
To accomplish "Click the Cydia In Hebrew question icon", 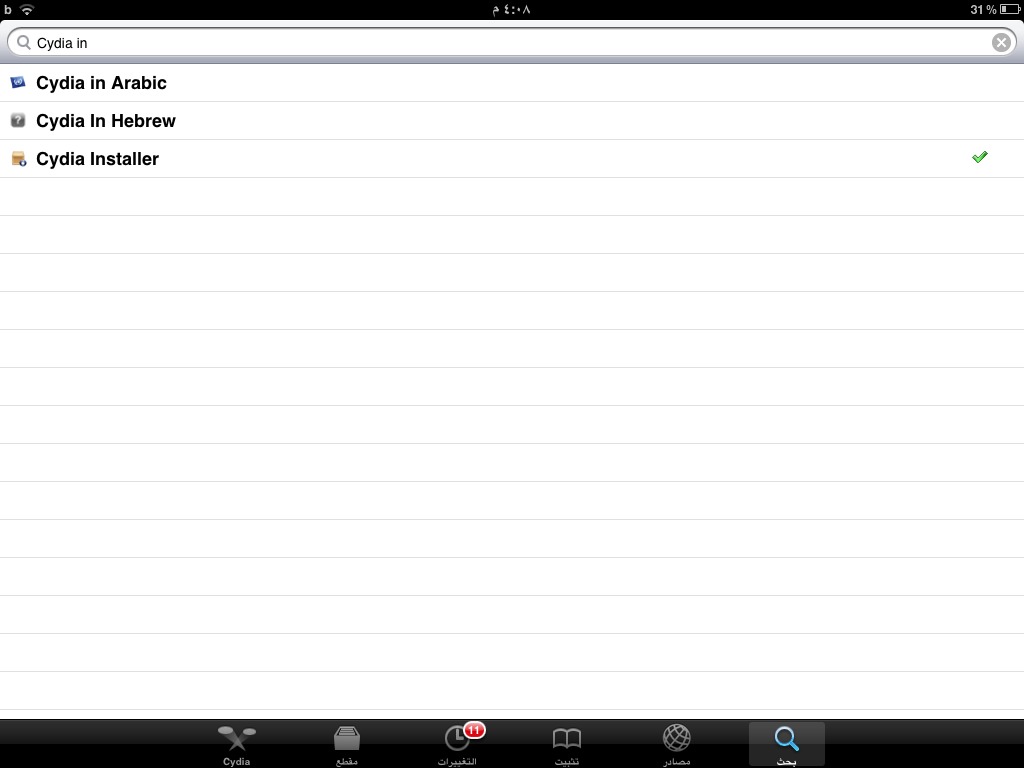I will (x=18, y=120).
